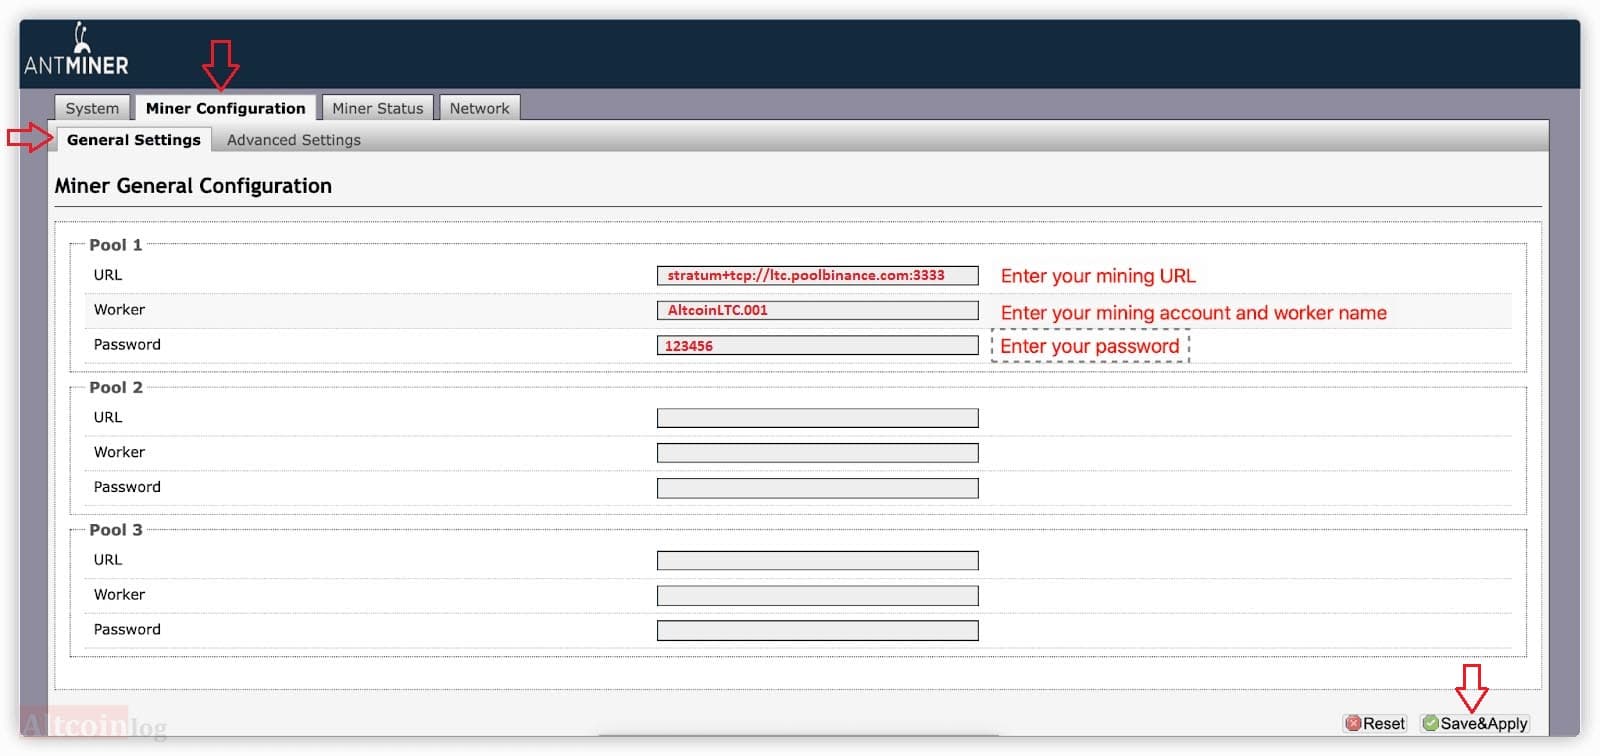Image resolution: width=1600 pixels, height=756 pixels.
Task: Select the General Settings subtab
Action: [134, 140]
